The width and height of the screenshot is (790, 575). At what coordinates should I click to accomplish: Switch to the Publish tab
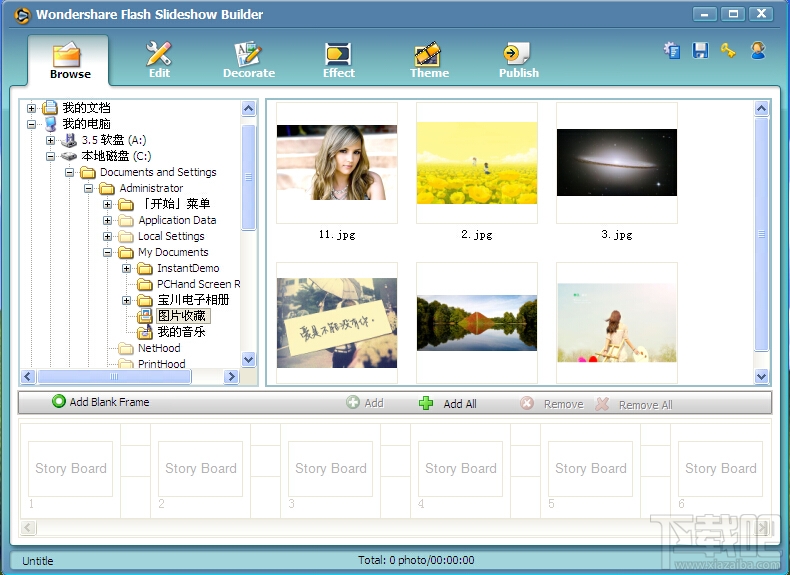[x=518, y=60]
